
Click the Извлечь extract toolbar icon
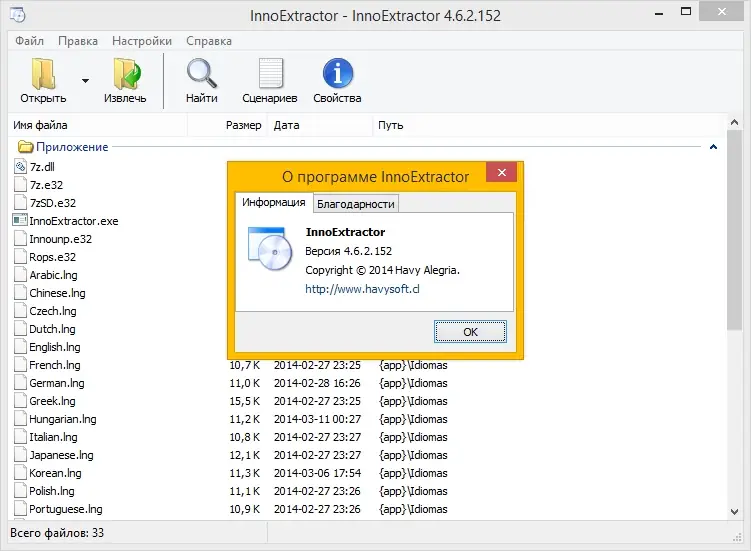[x=126, y=73]
